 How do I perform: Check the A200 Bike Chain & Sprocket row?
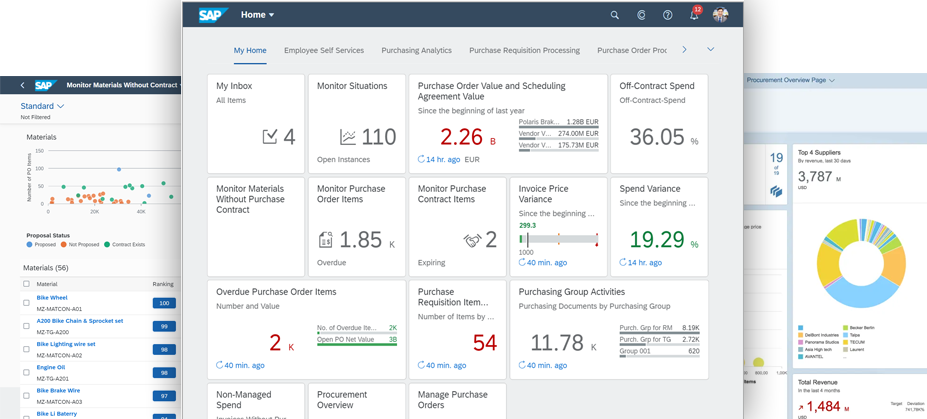26,325
